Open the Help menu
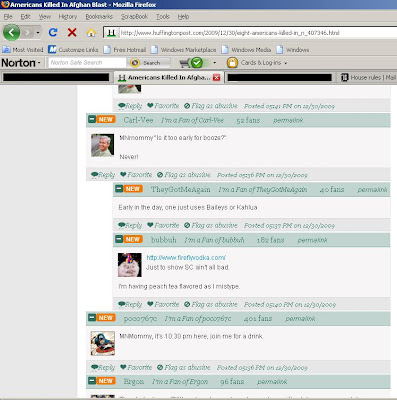Viewport: 397px width, 400px height. click(x=183, y=17)
